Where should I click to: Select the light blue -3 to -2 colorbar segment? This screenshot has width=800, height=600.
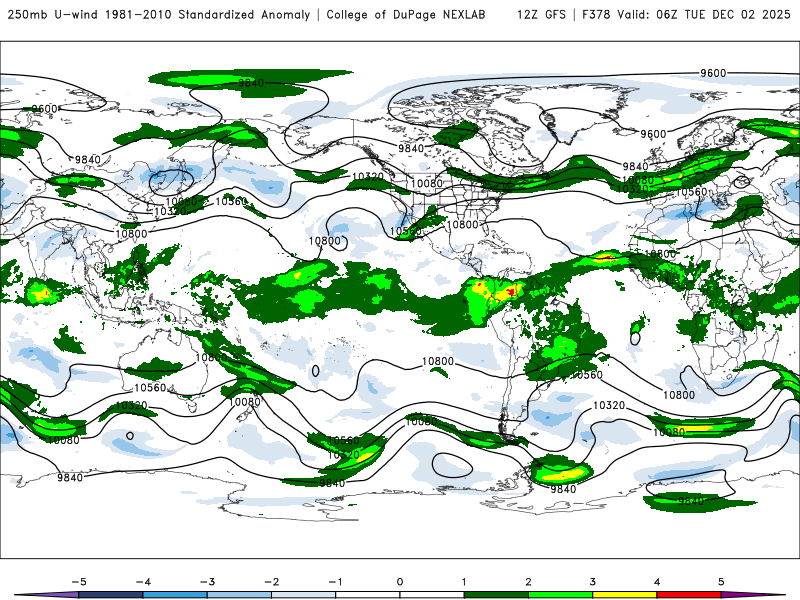pyautogui.click(x=239, y=595)
